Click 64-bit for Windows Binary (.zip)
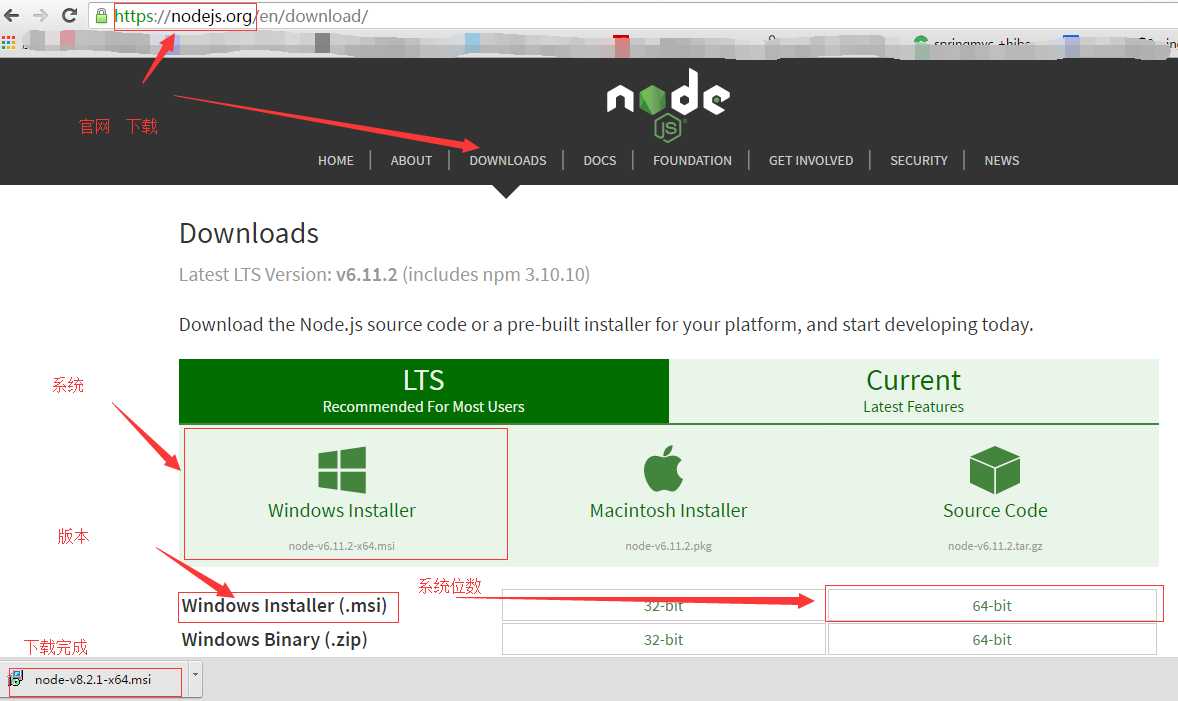 [992, 639]
